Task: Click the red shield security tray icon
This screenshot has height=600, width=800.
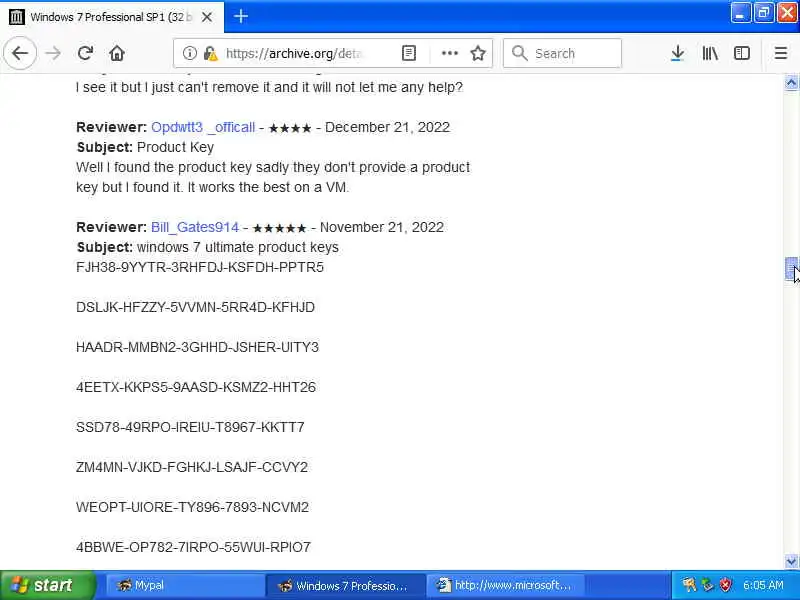Action: pyautogui.click(x=726, y=585)
